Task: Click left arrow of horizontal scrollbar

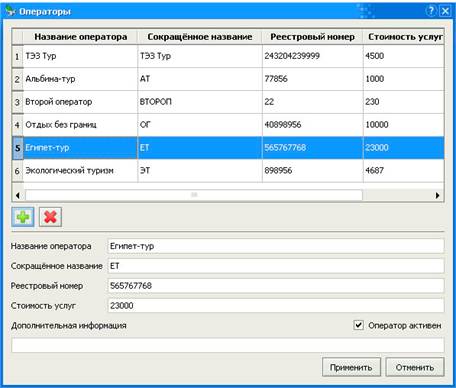Action: 18,195
